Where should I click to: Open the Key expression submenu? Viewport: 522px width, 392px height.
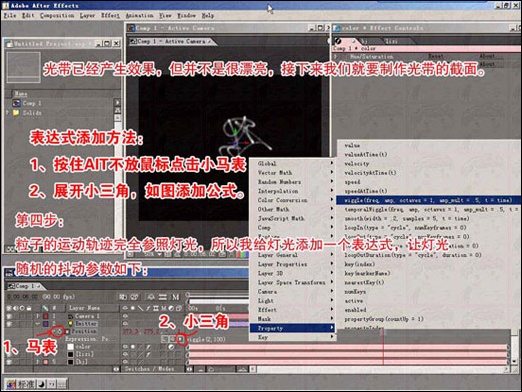point(292,337)
